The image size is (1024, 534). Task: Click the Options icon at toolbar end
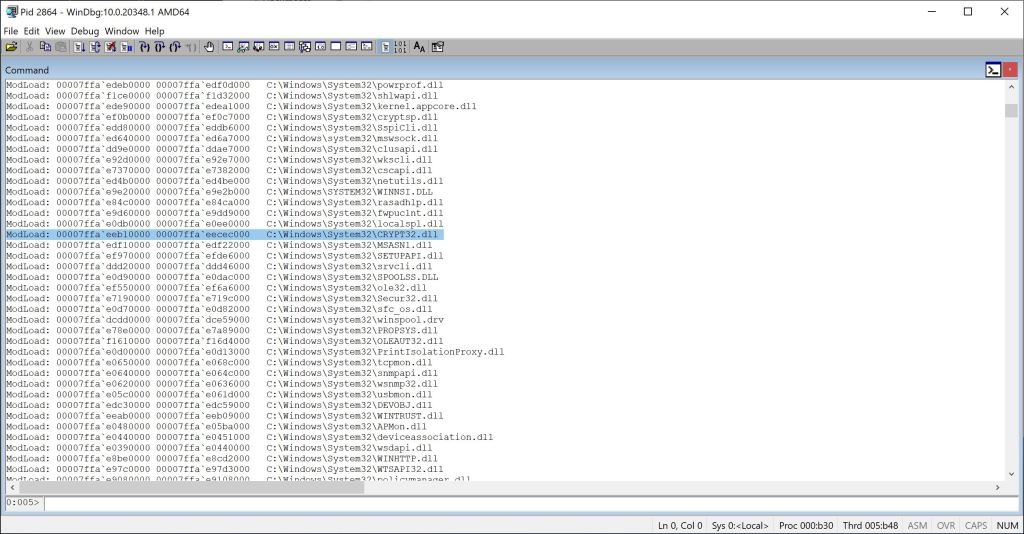tap(437, 47)
